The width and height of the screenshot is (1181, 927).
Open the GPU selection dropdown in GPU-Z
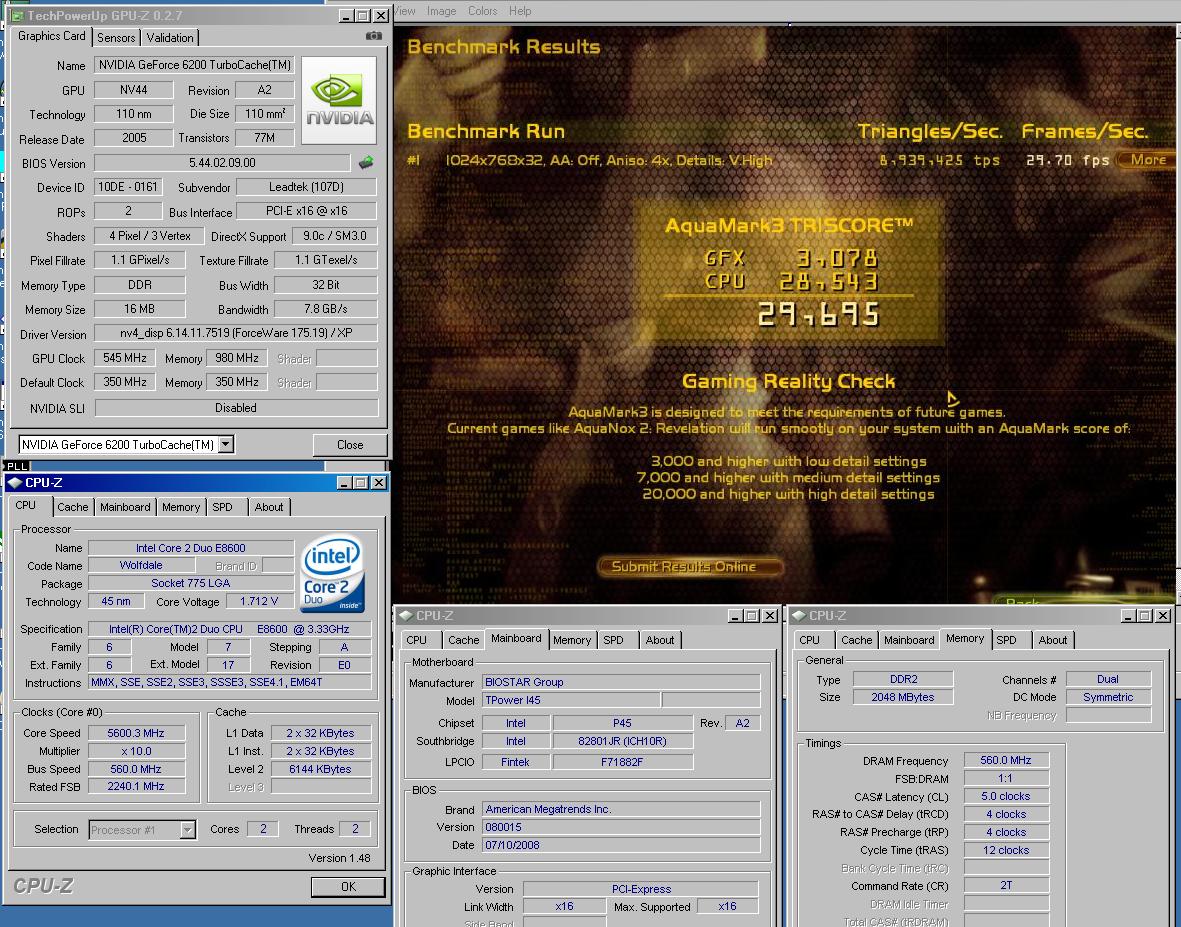click(x=225, y=444)
